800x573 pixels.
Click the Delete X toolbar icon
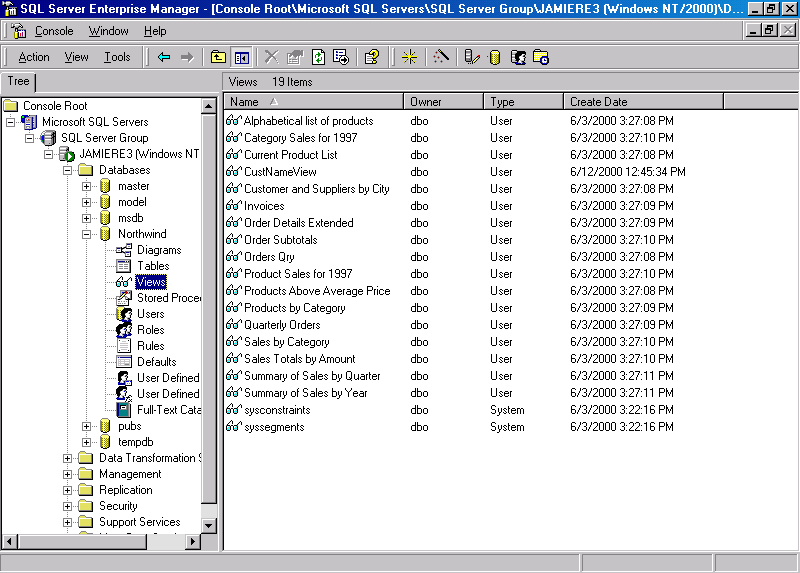[x=272, y=57]
